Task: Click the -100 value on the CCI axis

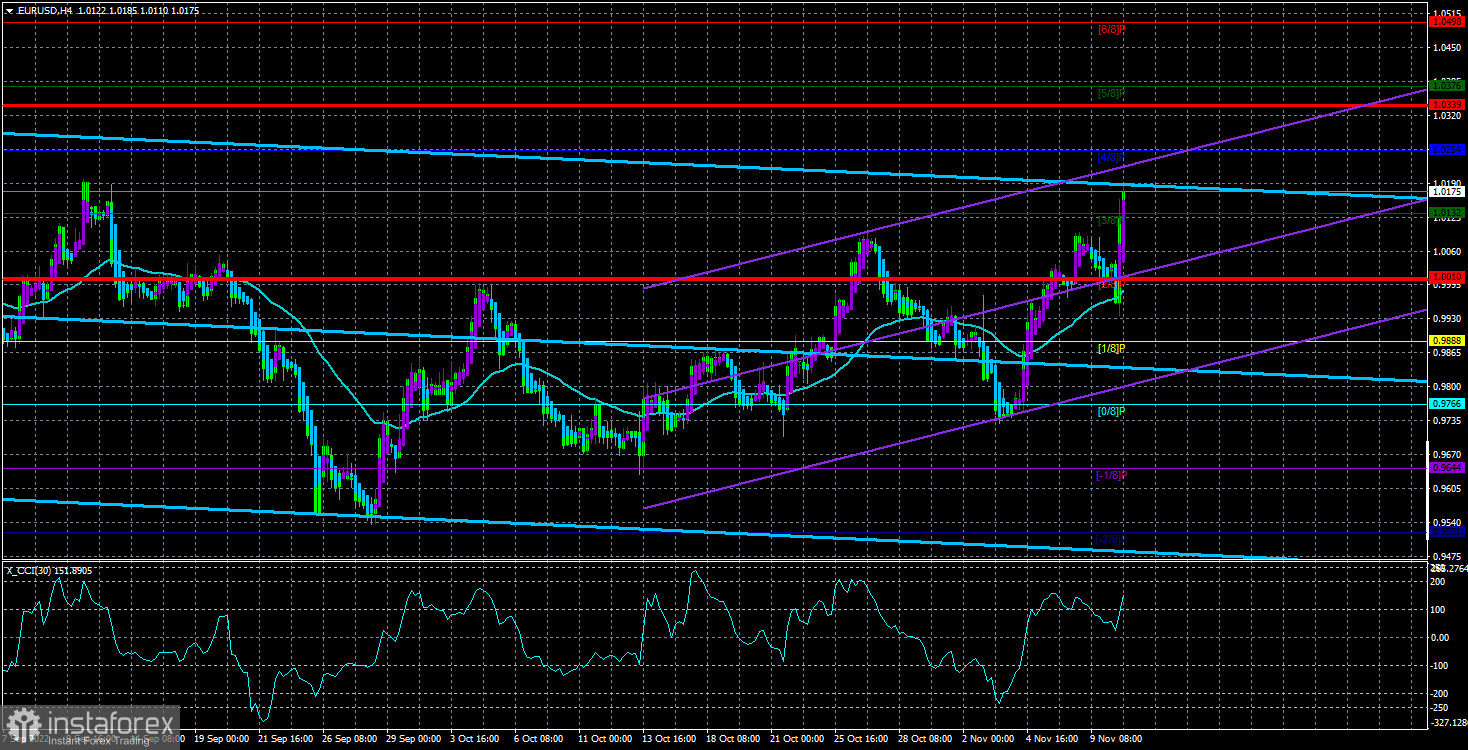Action: 1440,665
